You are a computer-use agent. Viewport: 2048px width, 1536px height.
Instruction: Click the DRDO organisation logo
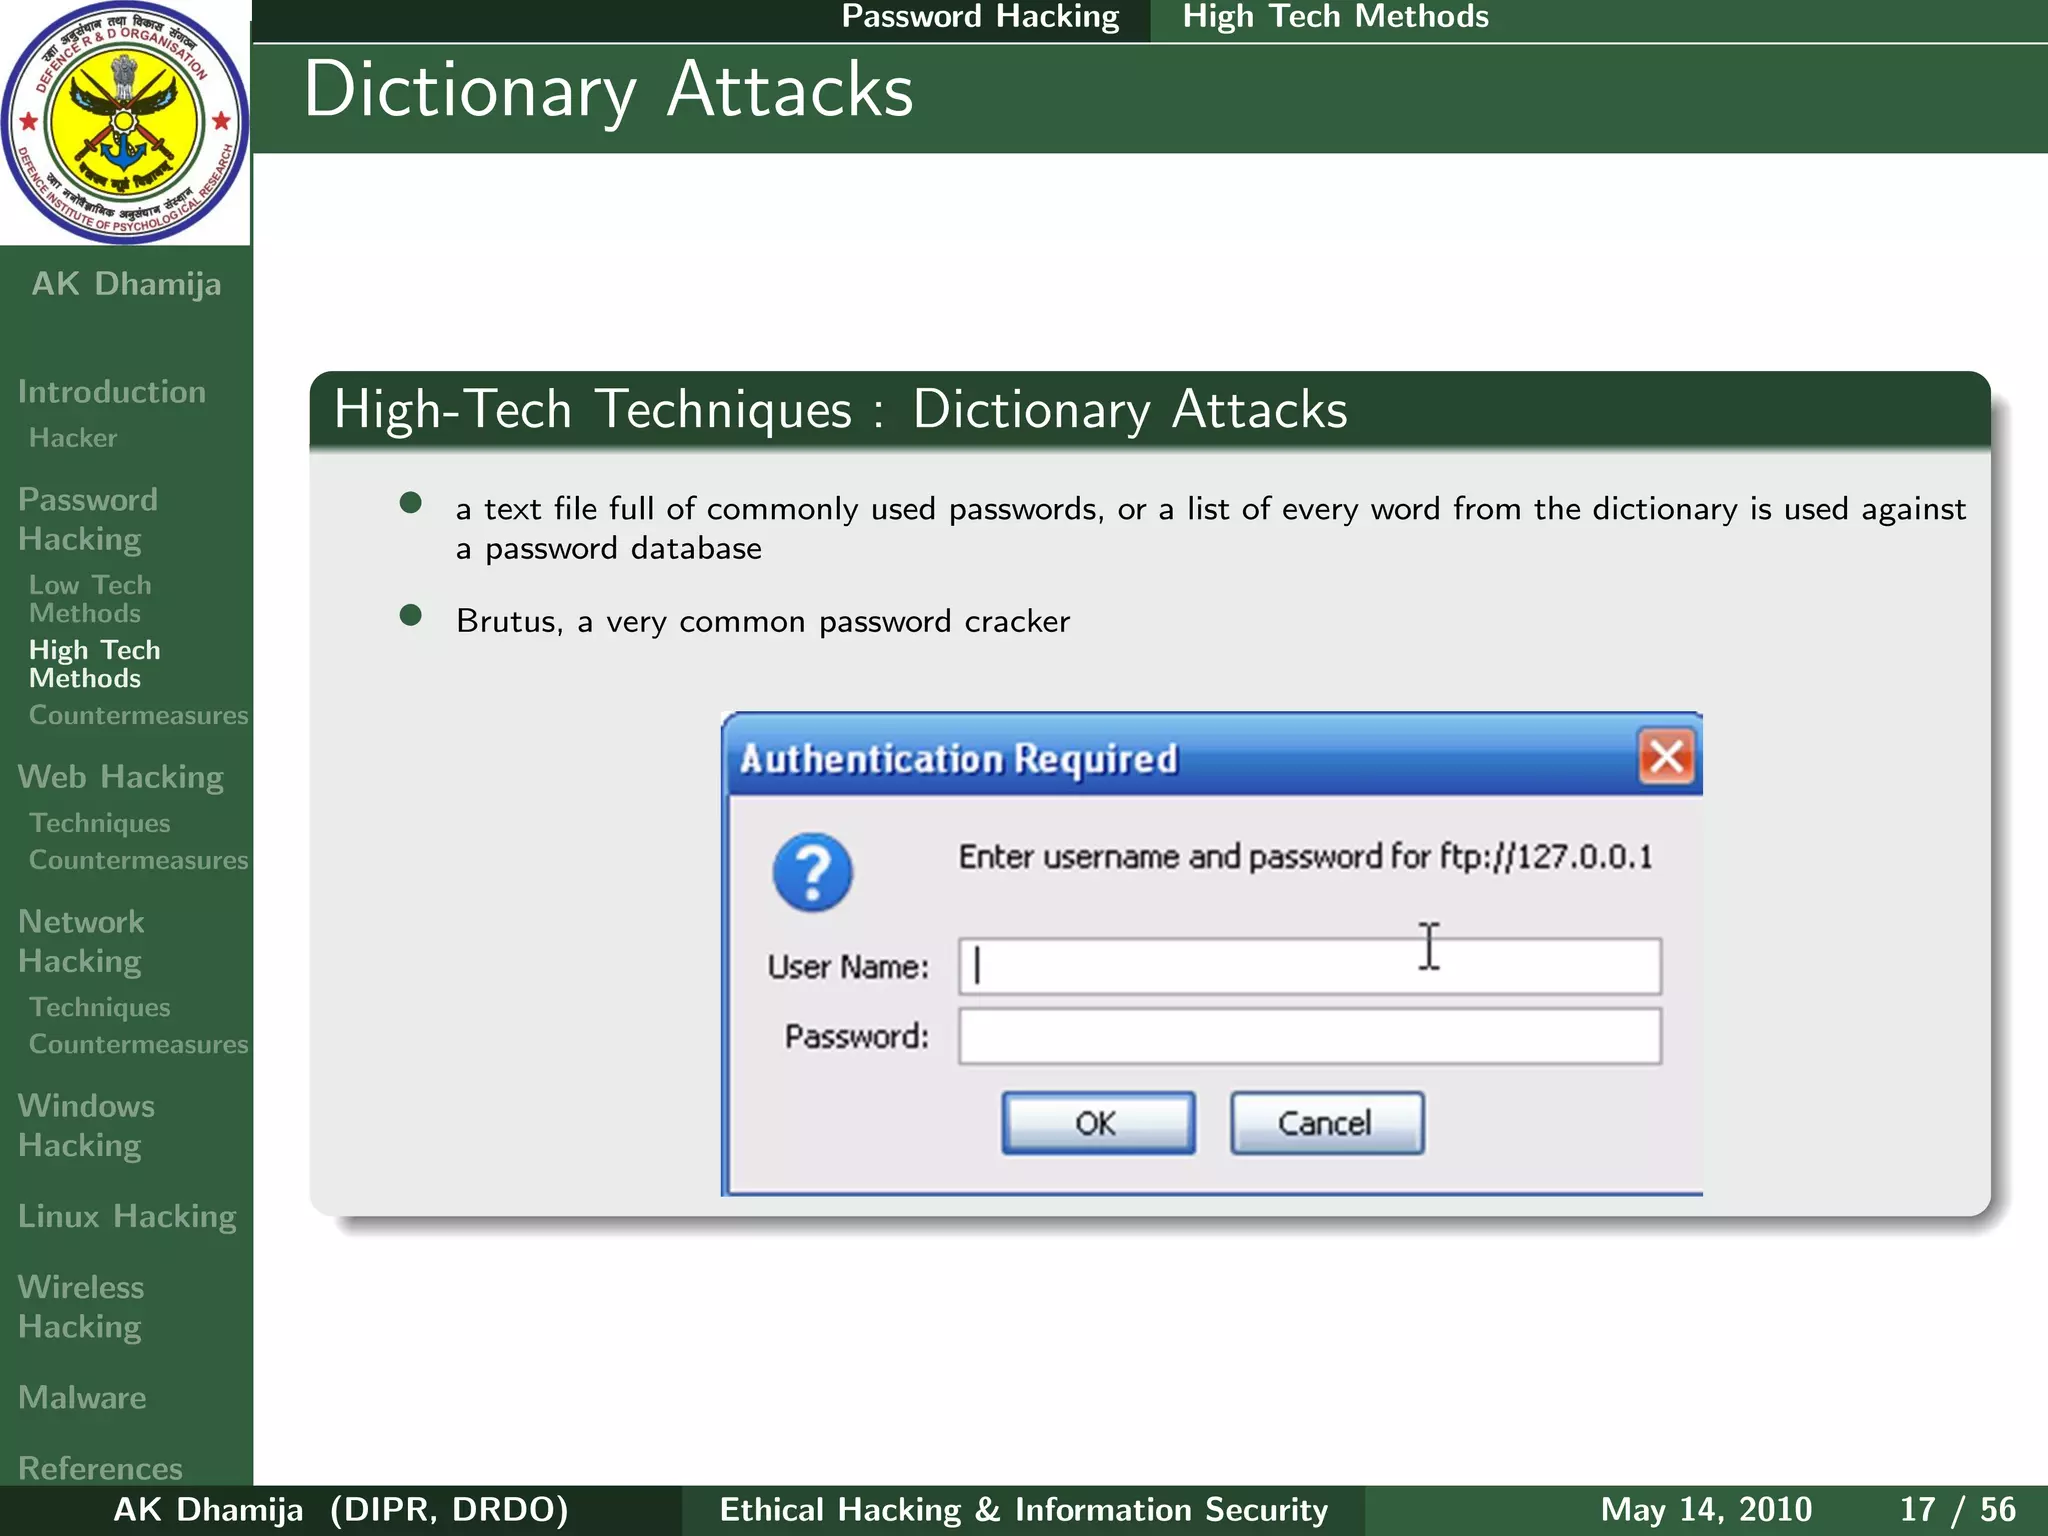[x=124, y=122]
